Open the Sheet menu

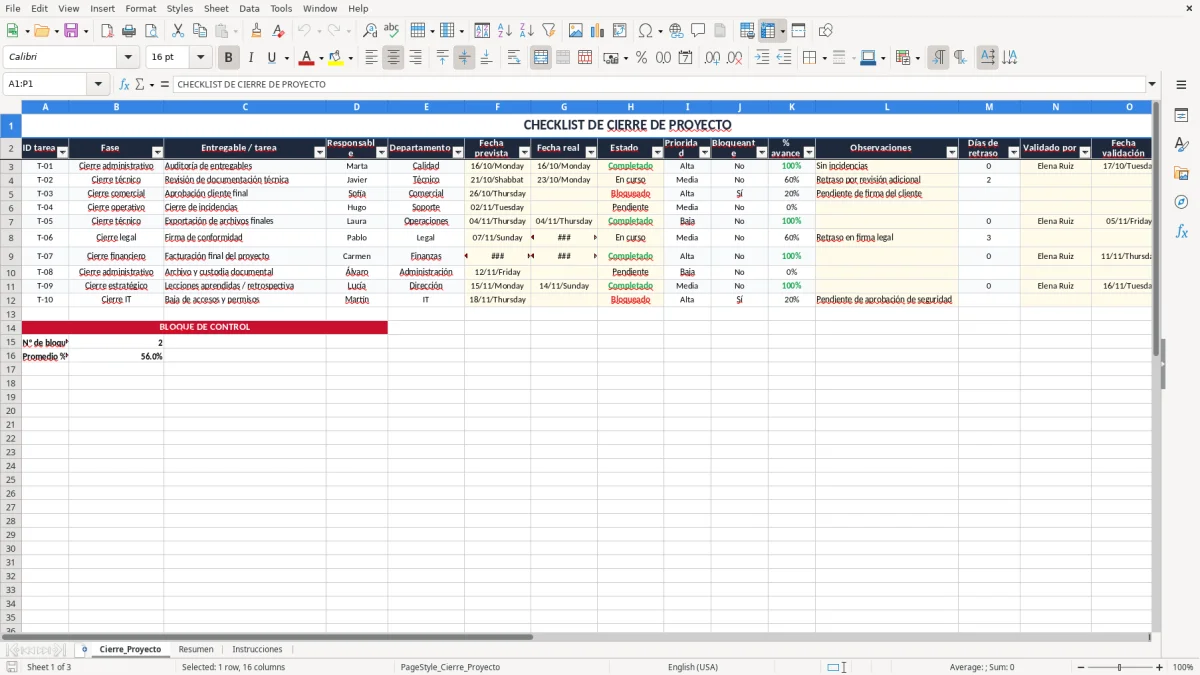tap(216, 8)
